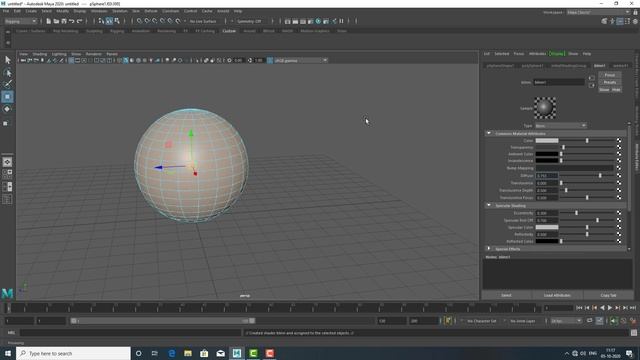640x360 pixels.
Task: Open the frames per second dropdown
Action: pyautogui.click(x=566, y=321)
